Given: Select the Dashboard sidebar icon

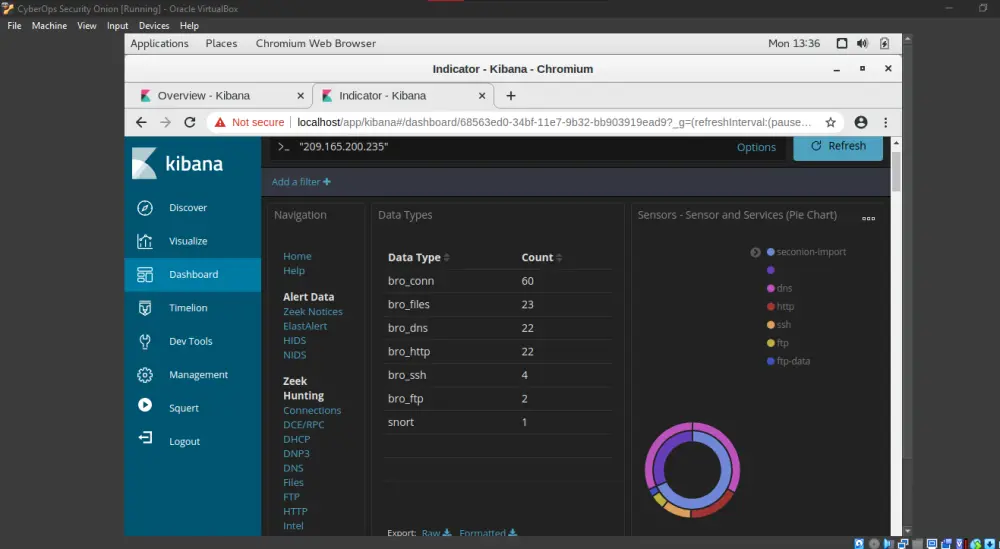Looking at the screenshot, I should point(145,275).
